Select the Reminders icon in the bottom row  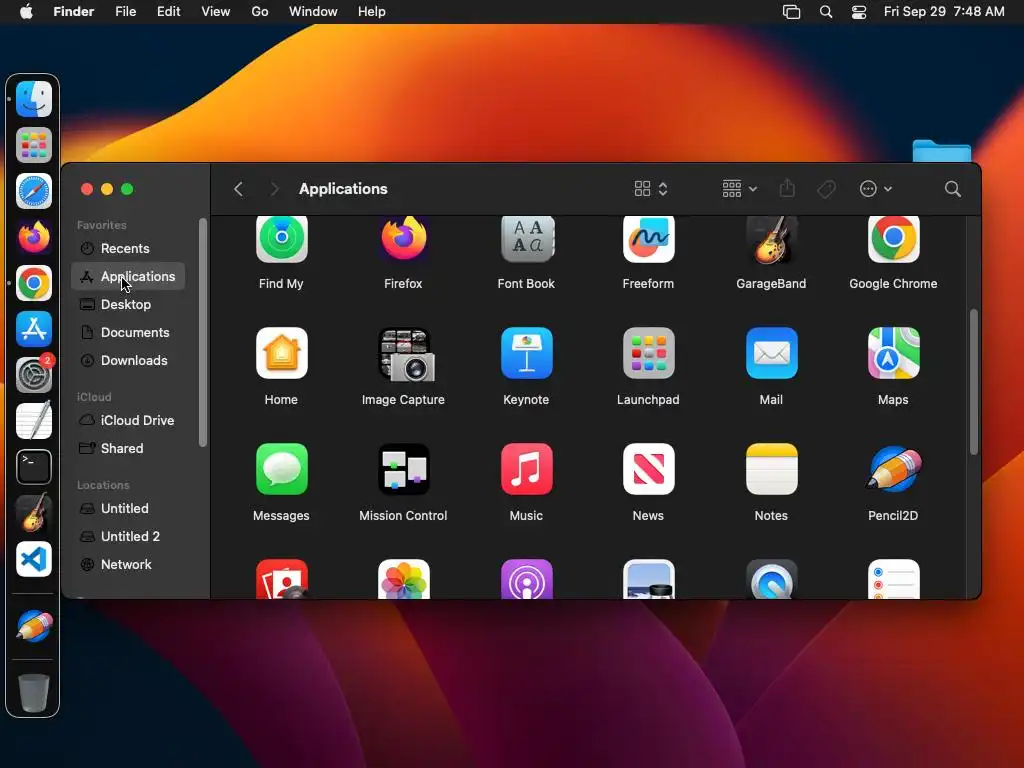tap(893, 579)
